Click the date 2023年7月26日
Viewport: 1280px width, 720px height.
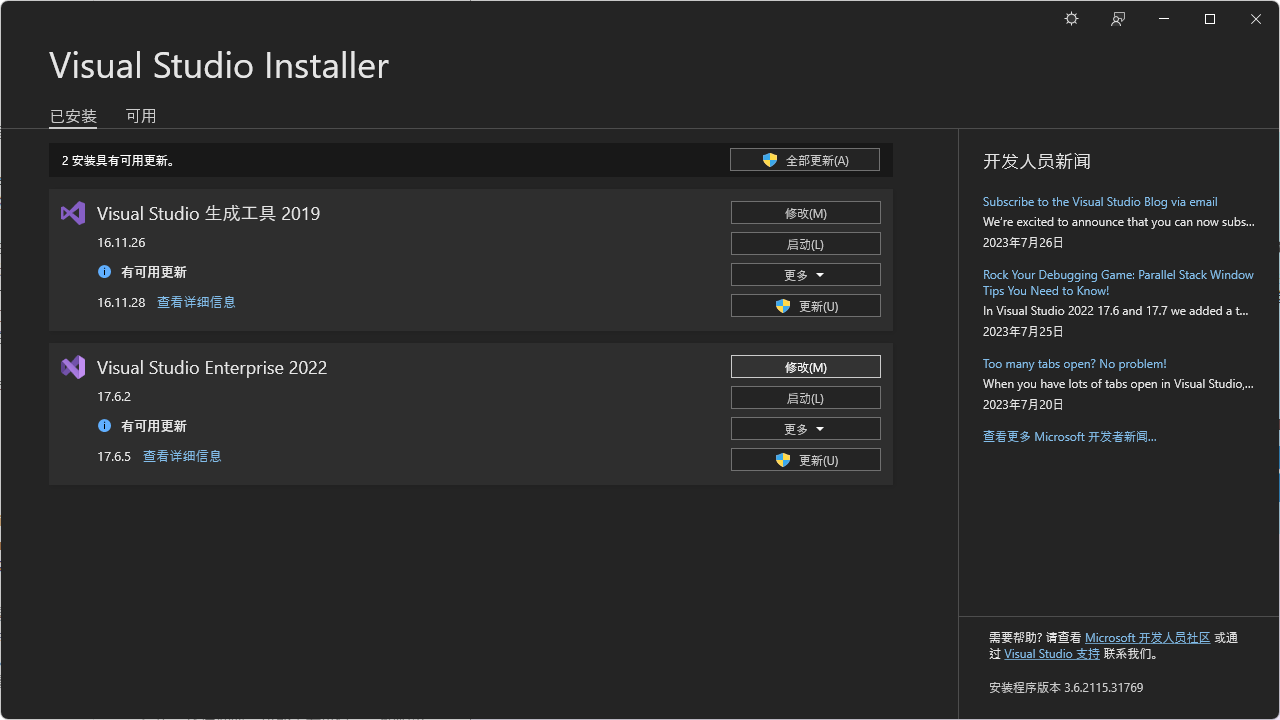1023,243
